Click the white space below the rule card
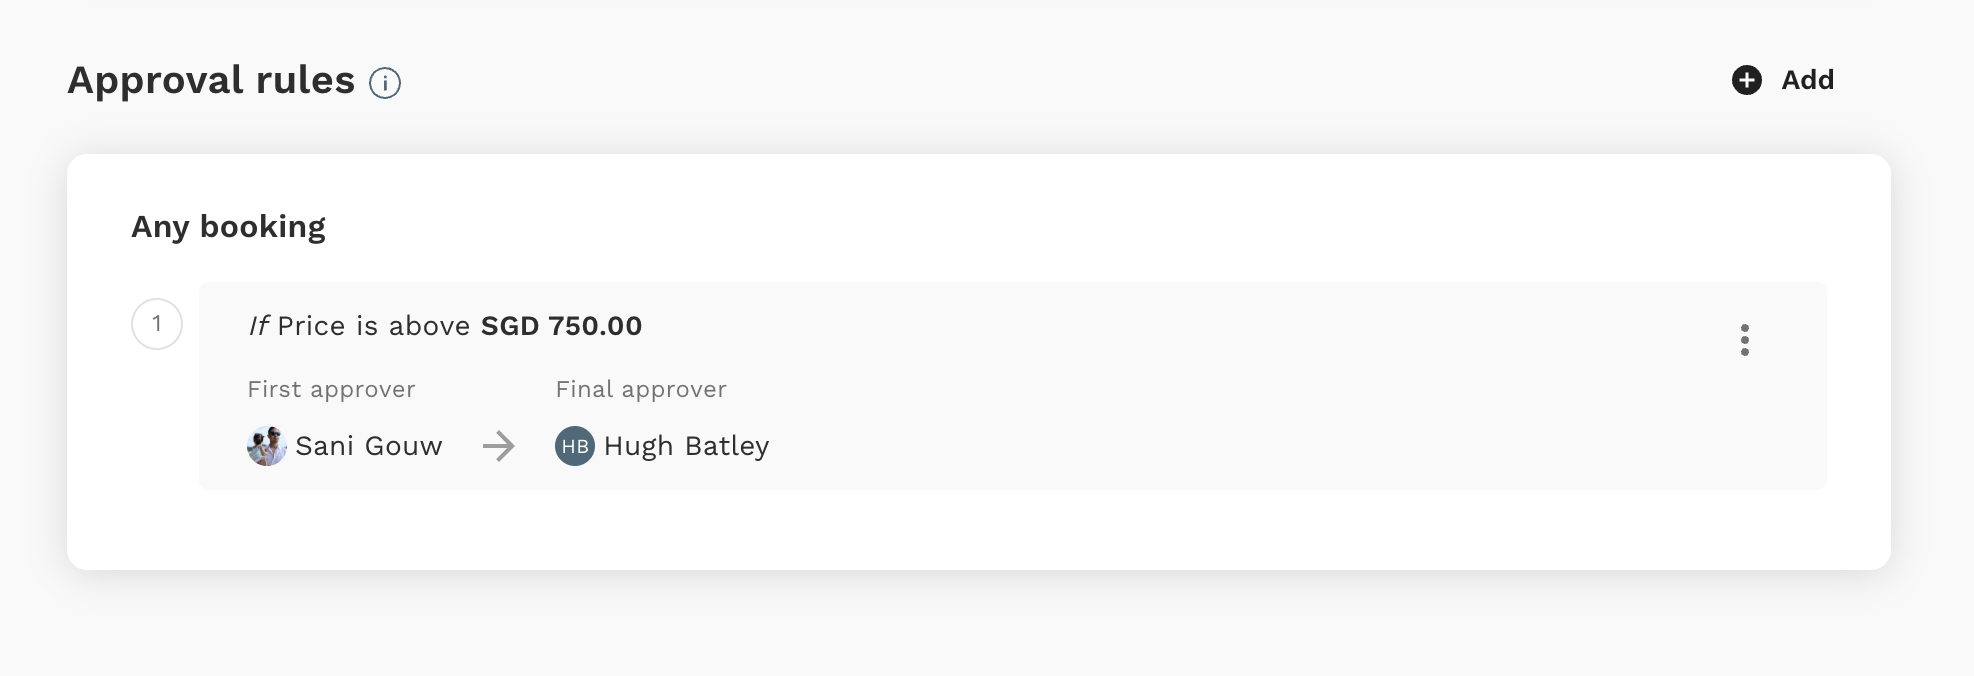This screenshot has height=676, width=1974. (x=978, y=529)
